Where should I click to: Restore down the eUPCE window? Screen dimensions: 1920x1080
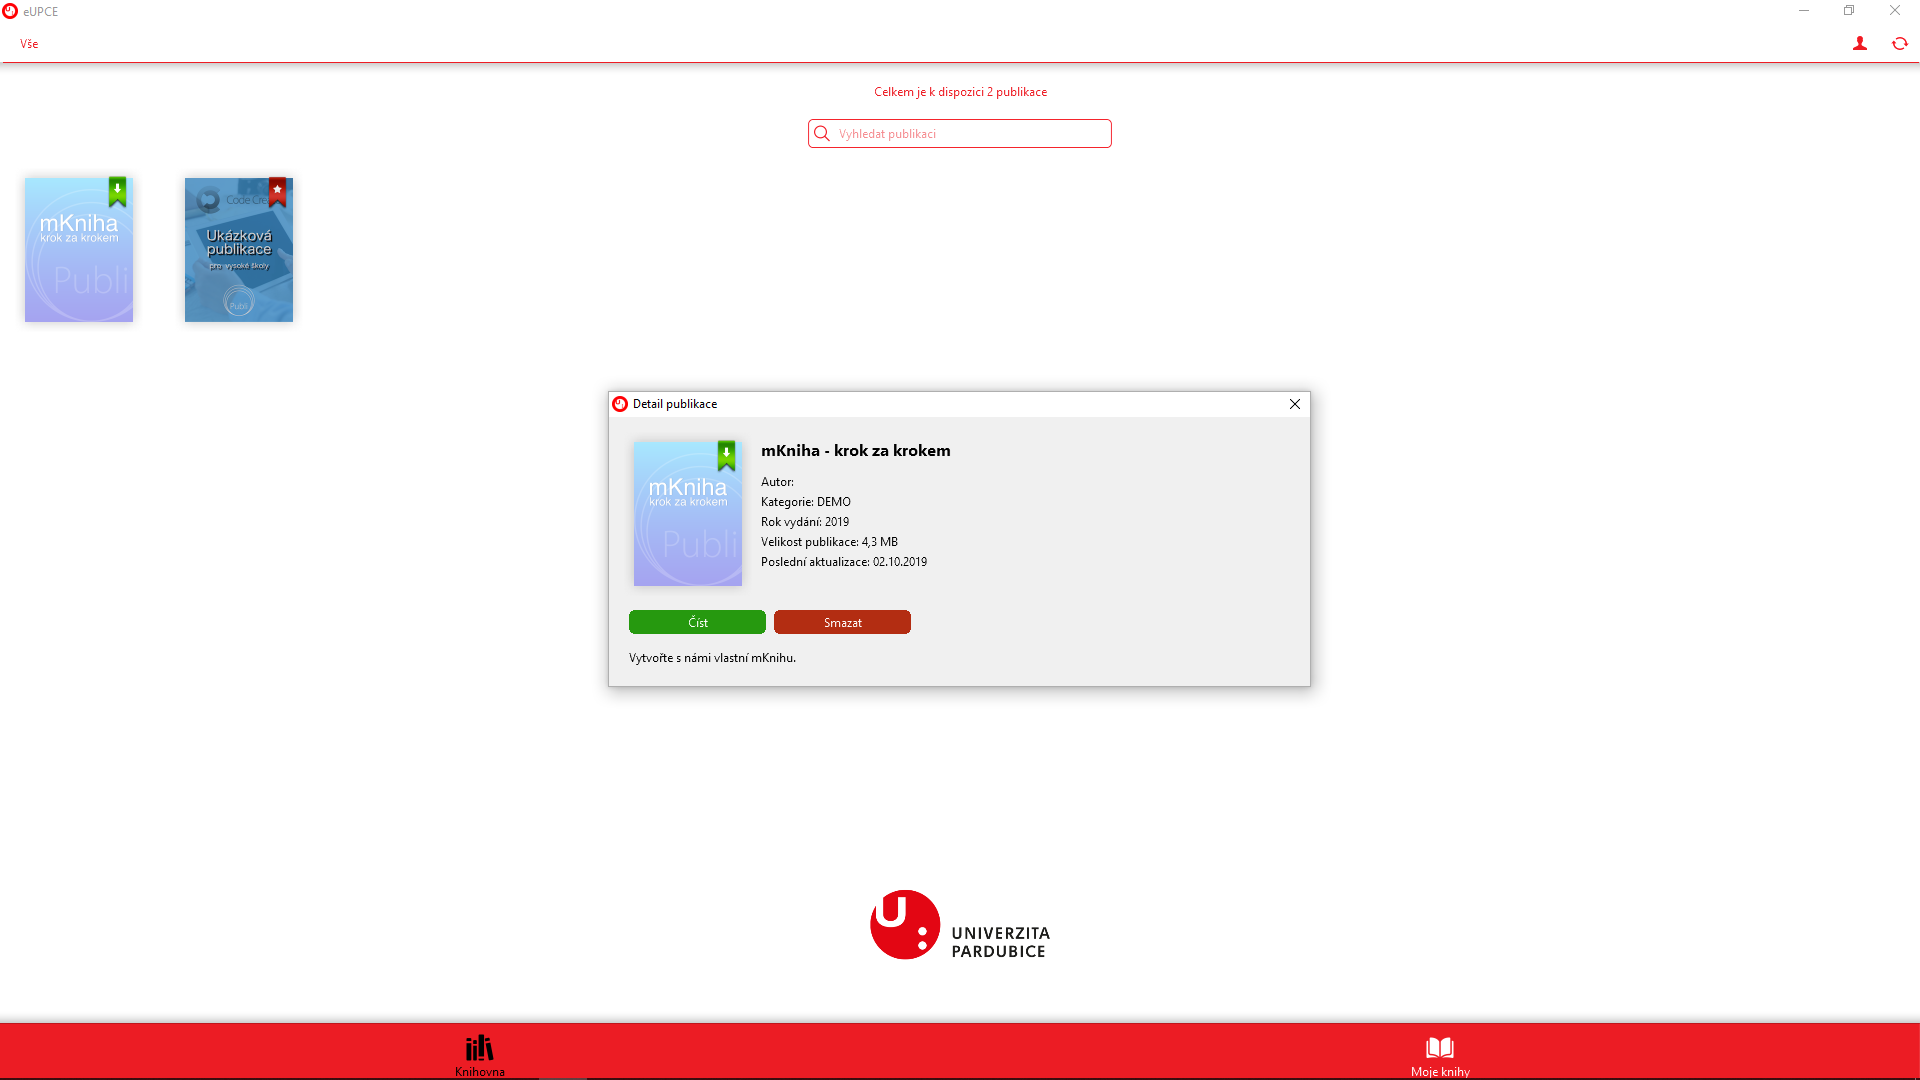coord(1848,11)
